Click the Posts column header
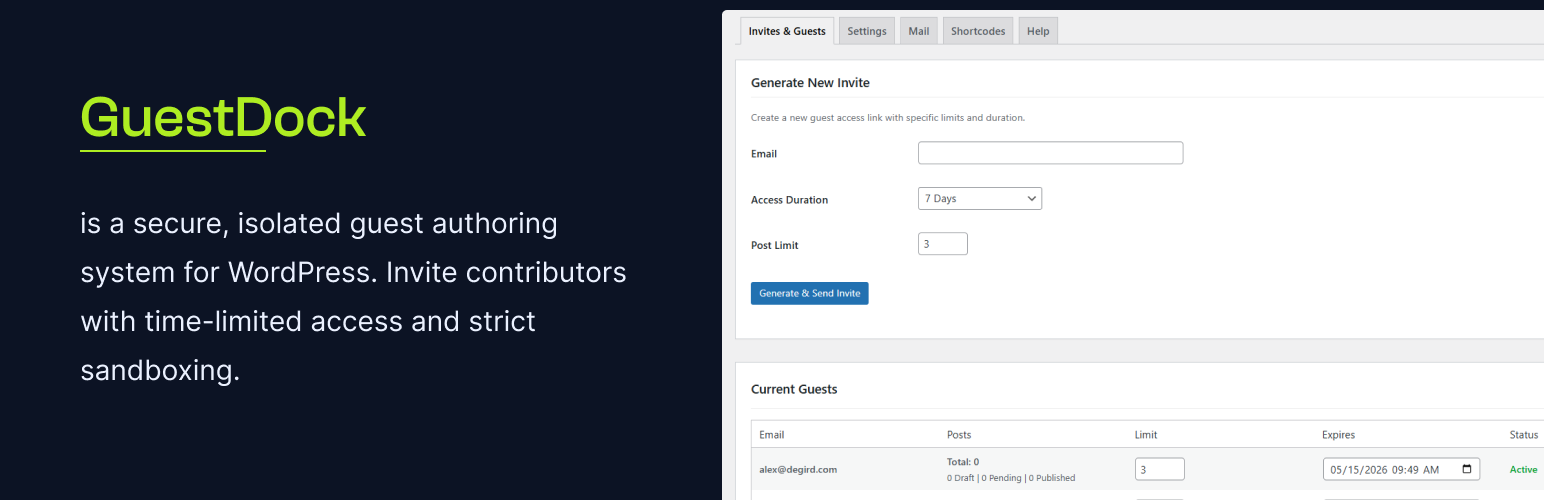 959,435
